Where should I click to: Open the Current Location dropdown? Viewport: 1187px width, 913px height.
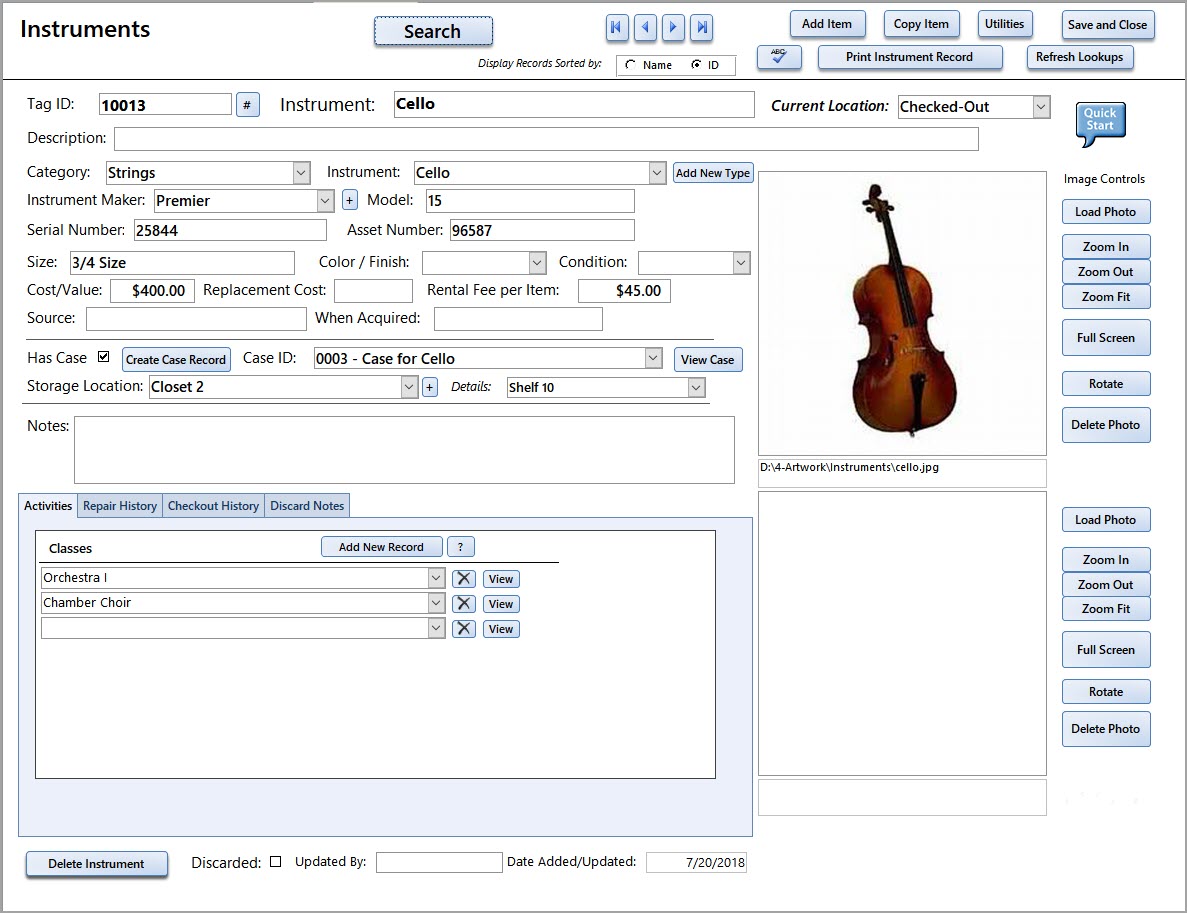(x=1042, y=105)
